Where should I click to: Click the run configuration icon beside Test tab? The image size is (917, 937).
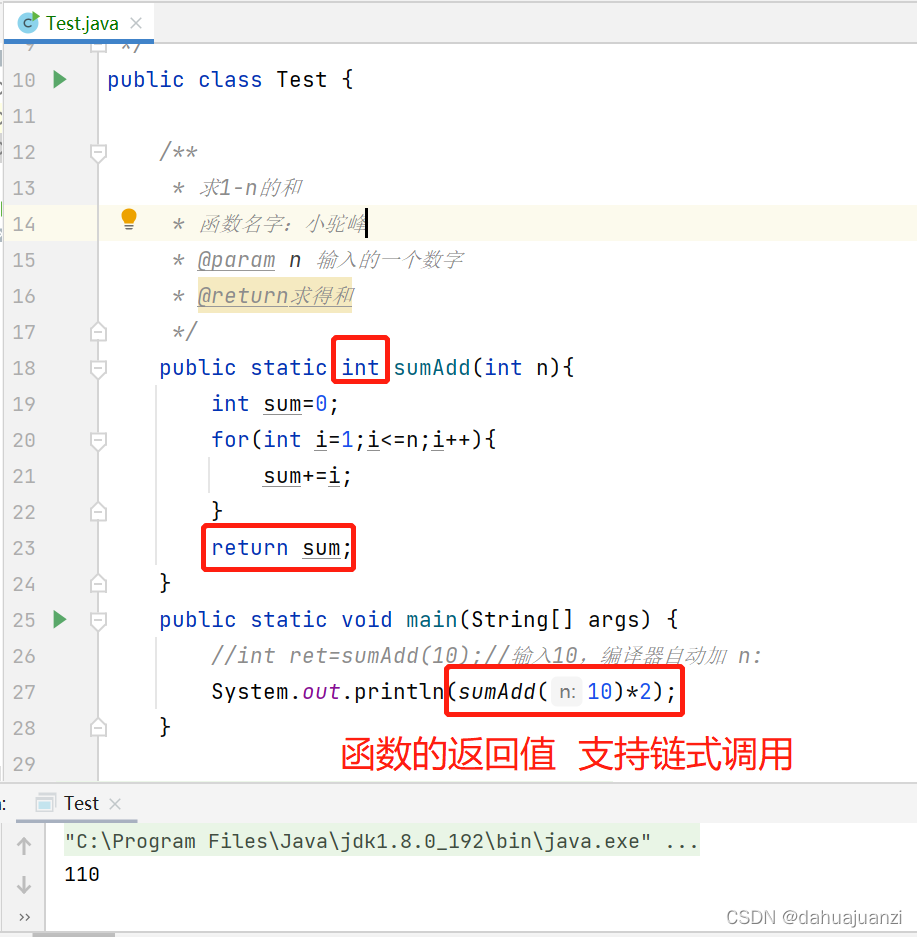click(x=45, y=803)
